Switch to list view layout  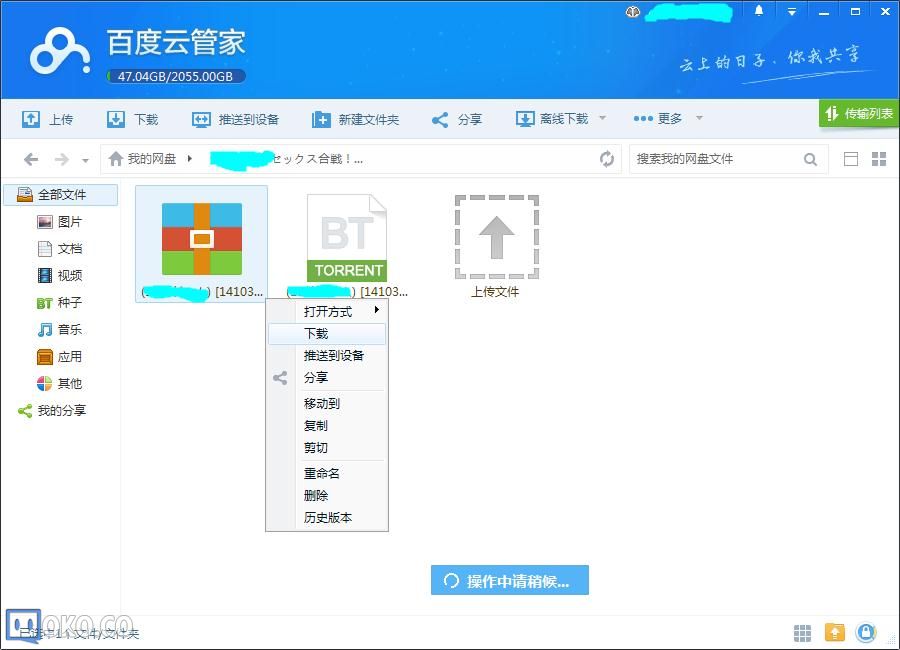pyautogui.click(x=851, y=159)
